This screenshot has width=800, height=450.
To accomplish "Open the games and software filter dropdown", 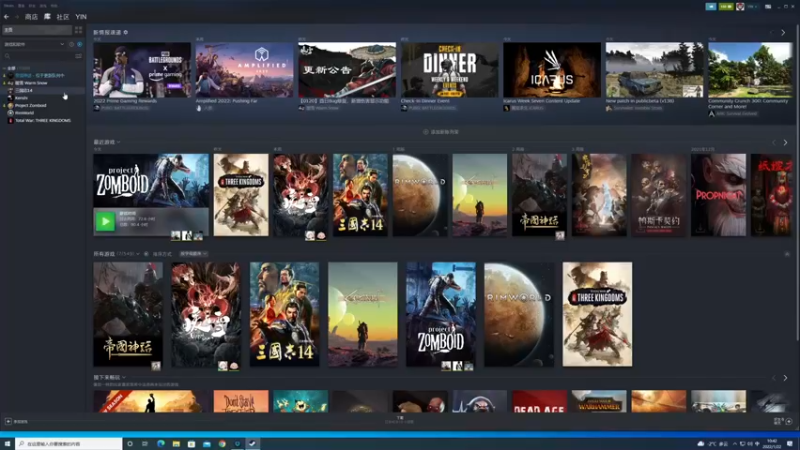I will [x=34, y=44].
